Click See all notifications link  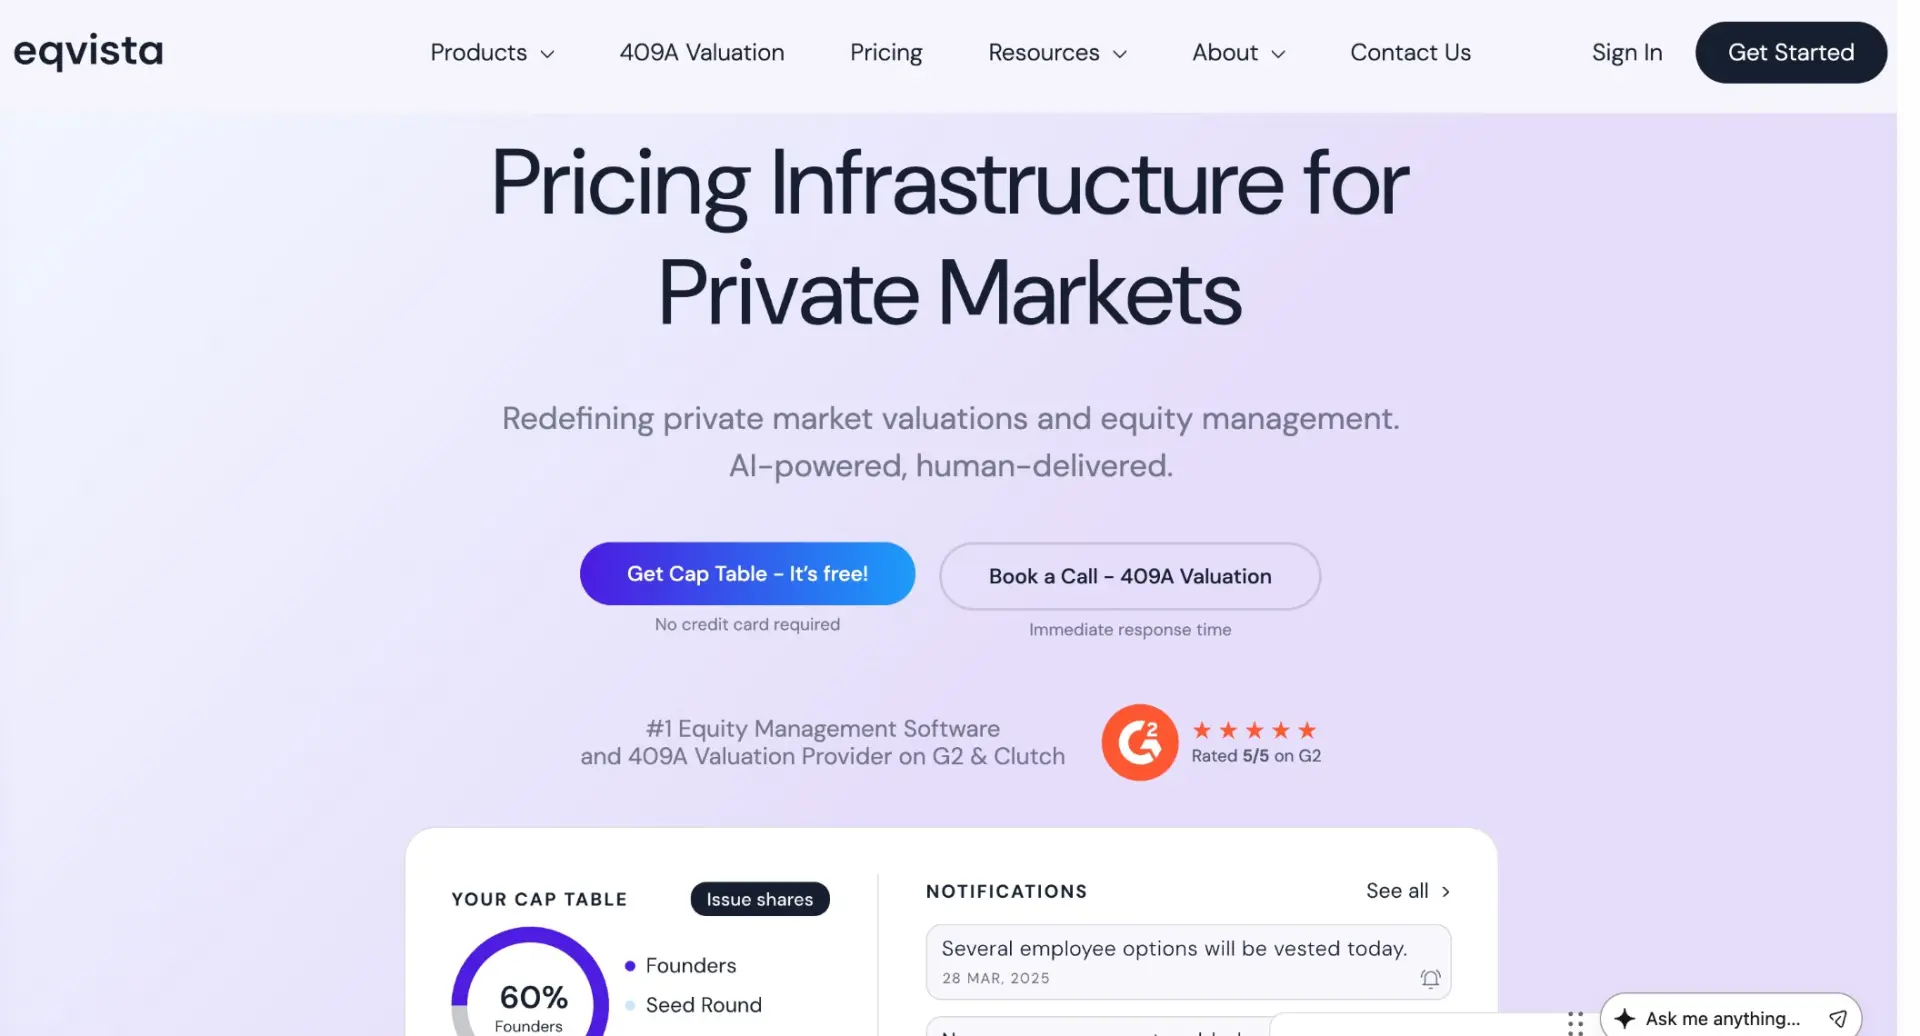pos(1408,891)
